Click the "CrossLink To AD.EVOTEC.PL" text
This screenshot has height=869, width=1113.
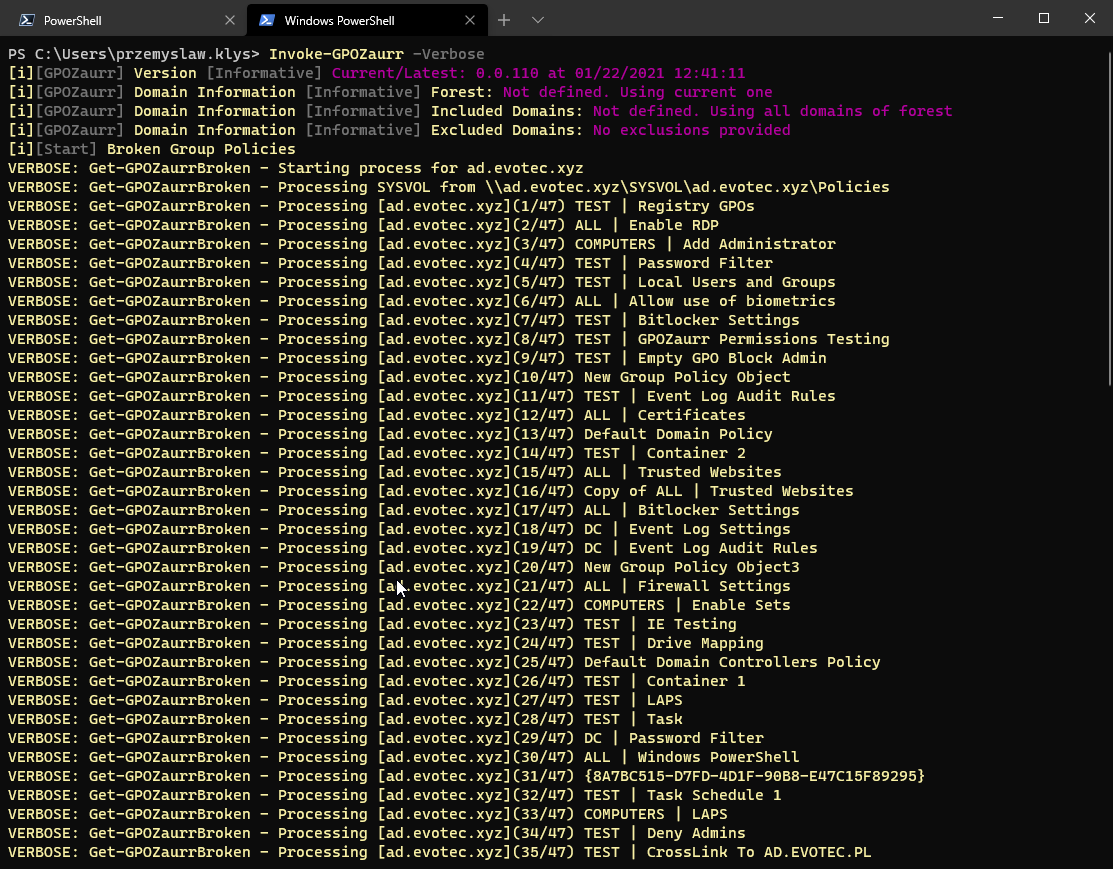click(759, 852)
